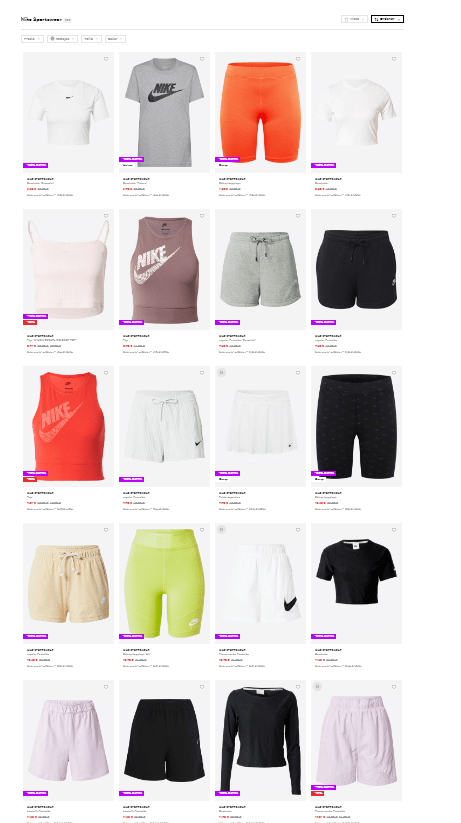Image resolution: width=461 pixels, height=823 pixels.
Task: Open the third filter dropdown
Action: click(x=91, y=39)
